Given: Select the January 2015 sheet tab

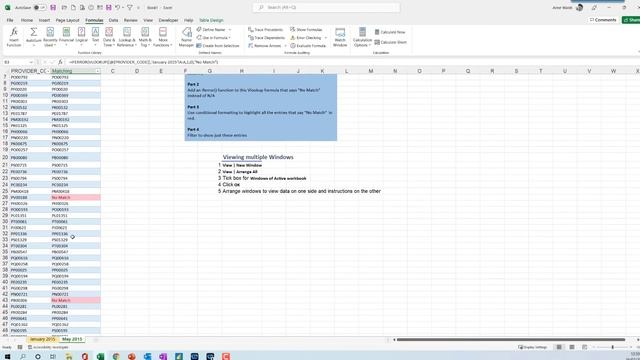Looking at the screenshot, I should [42, 339].
